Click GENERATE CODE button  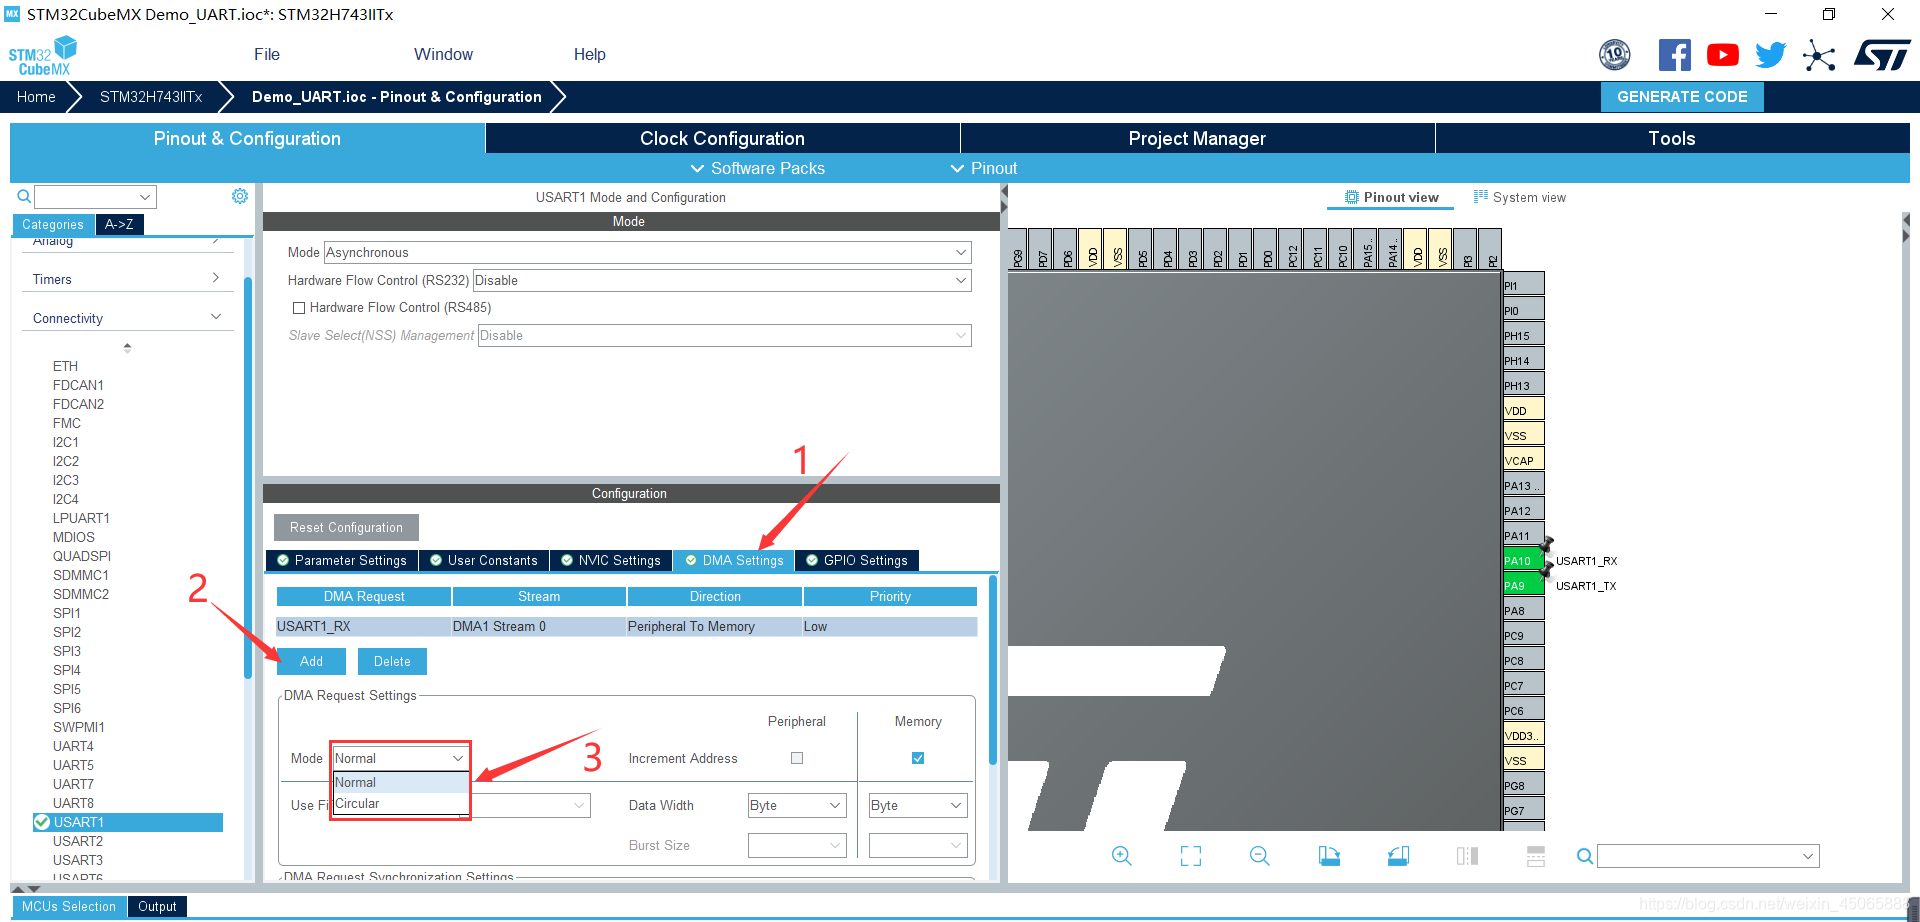(1682, 97)
